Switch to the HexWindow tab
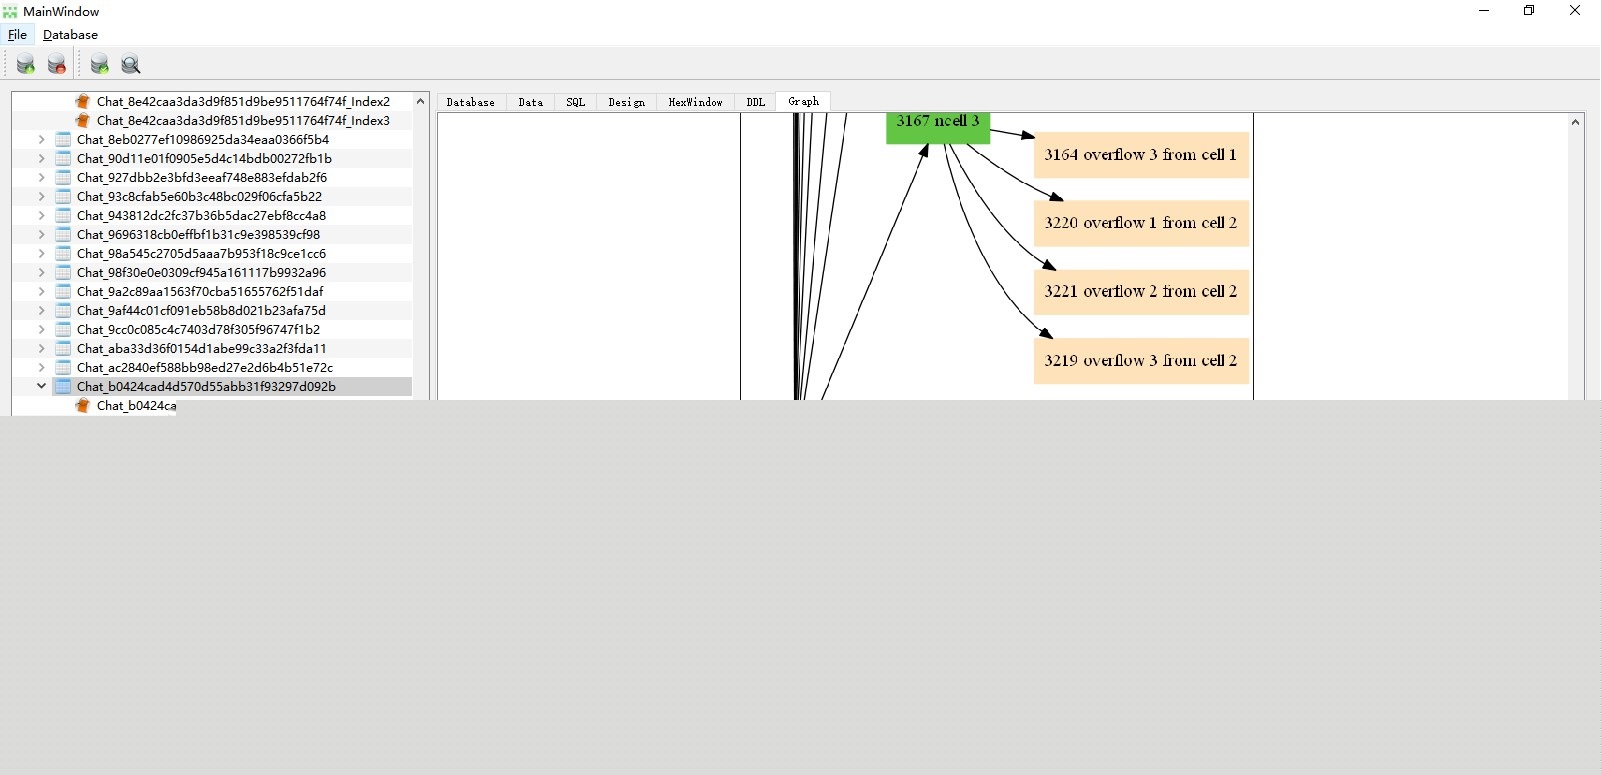This screenshot has width=1601, height=775. coord(695,102)
